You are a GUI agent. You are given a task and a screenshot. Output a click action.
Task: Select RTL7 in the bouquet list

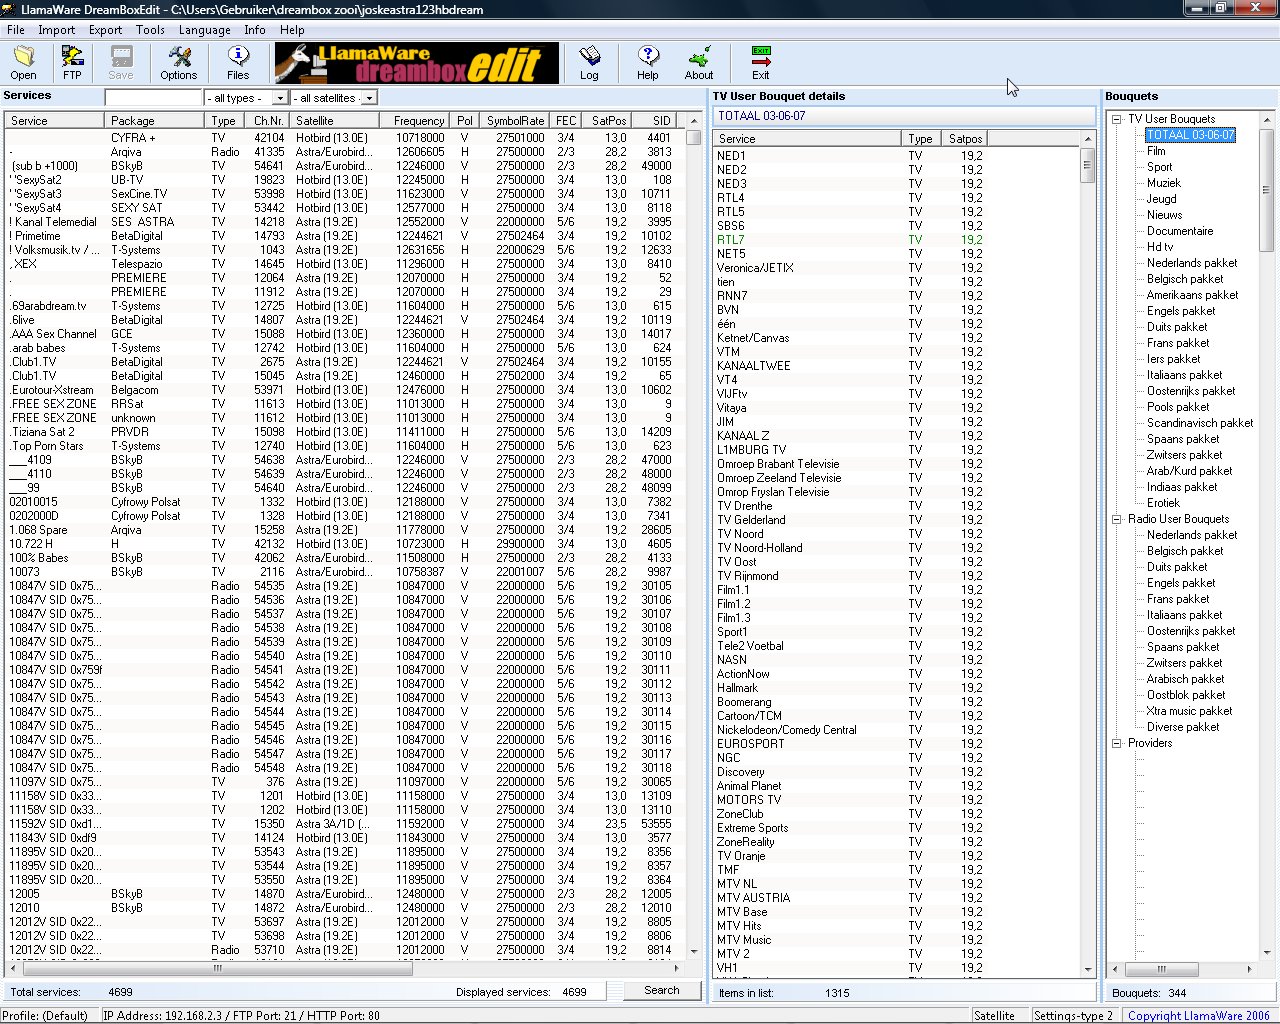897,240
